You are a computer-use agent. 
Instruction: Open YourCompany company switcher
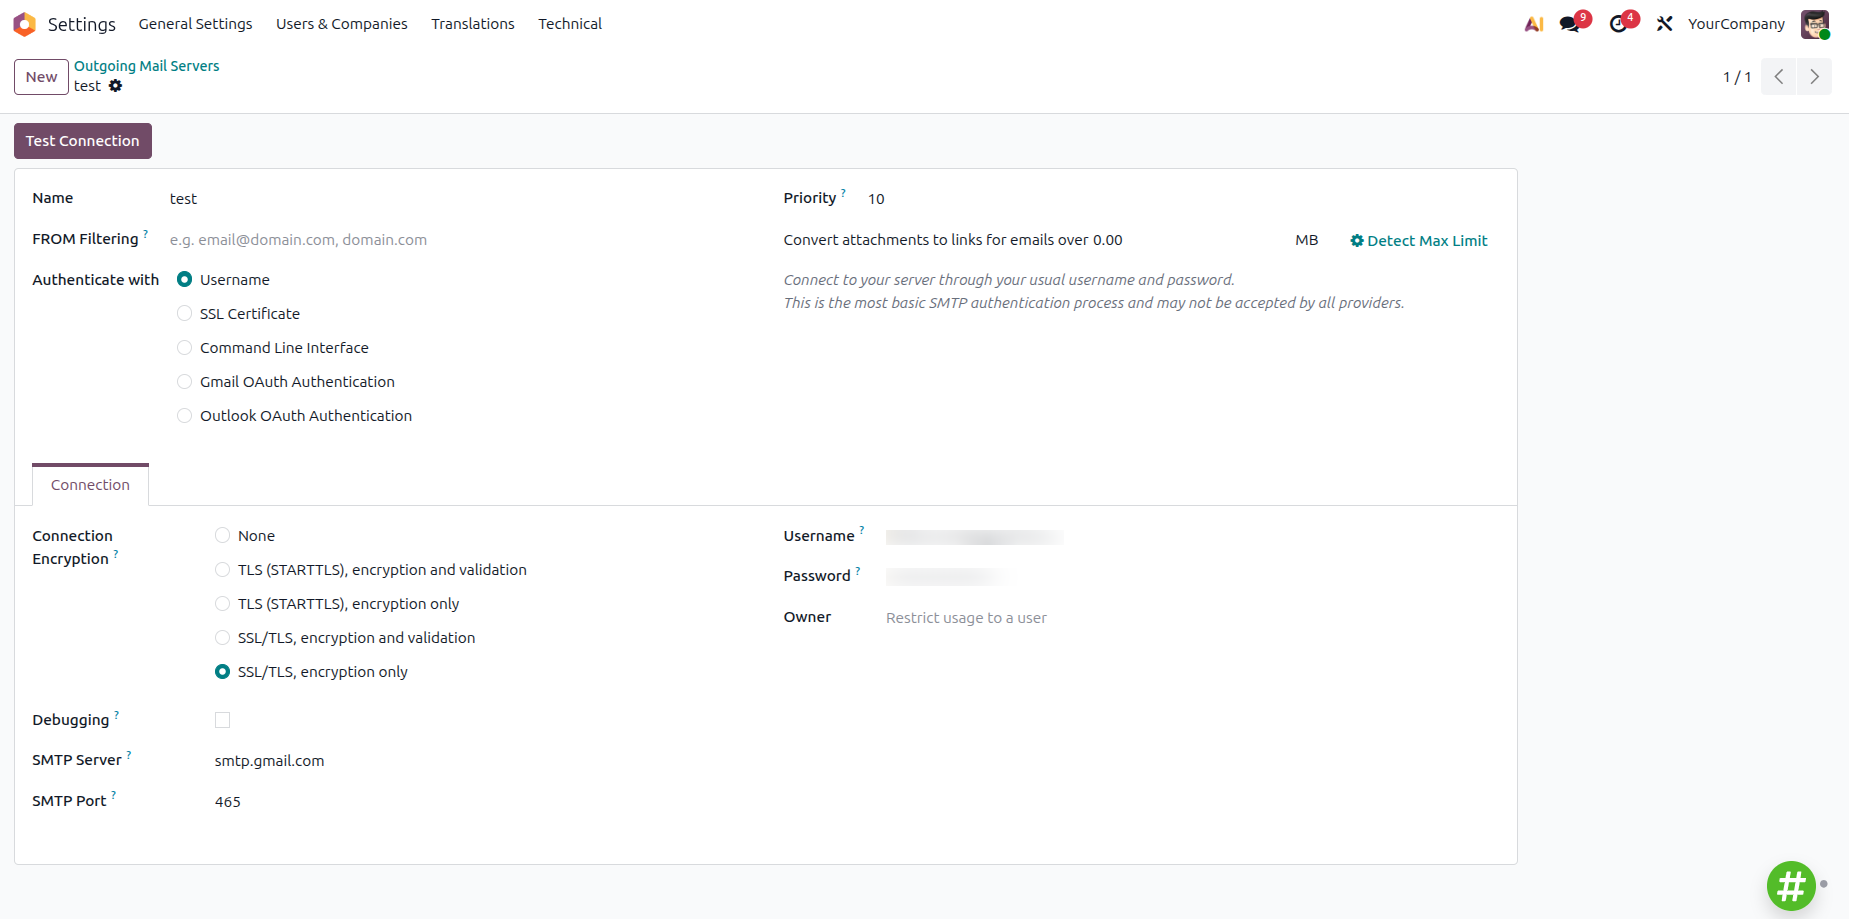pos(1736,24)
